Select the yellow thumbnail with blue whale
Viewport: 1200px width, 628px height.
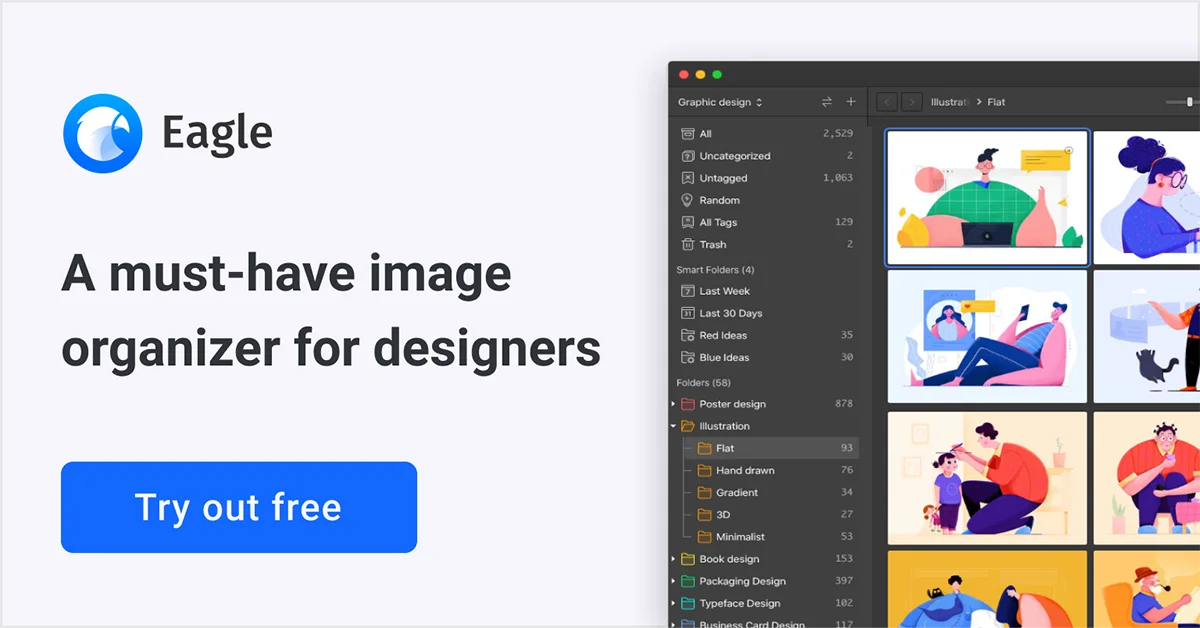pos(987,589)
